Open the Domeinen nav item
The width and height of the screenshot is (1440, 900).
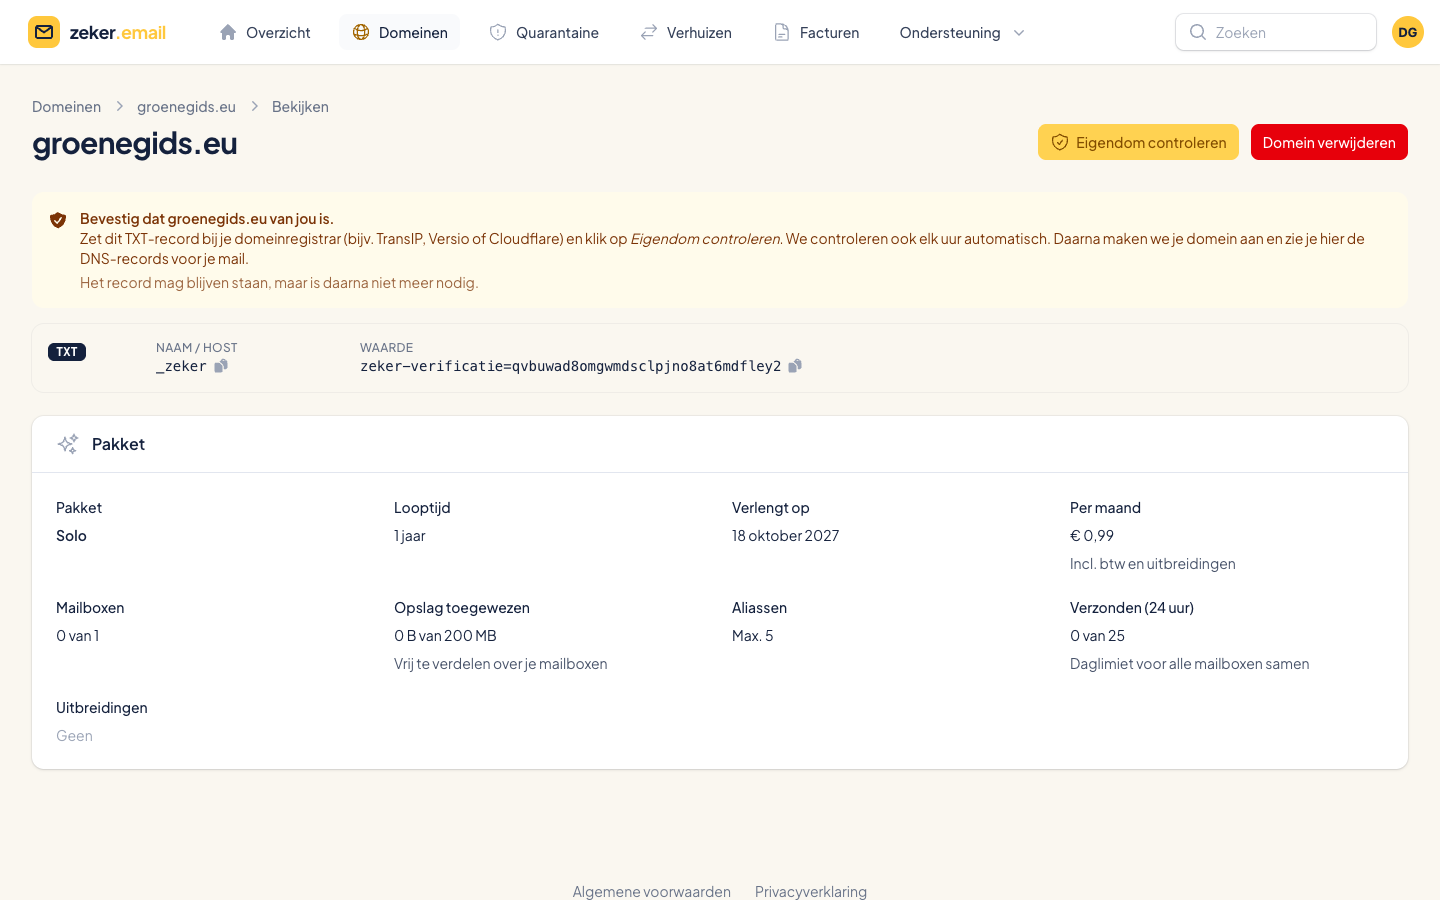(x=400, y=32)
